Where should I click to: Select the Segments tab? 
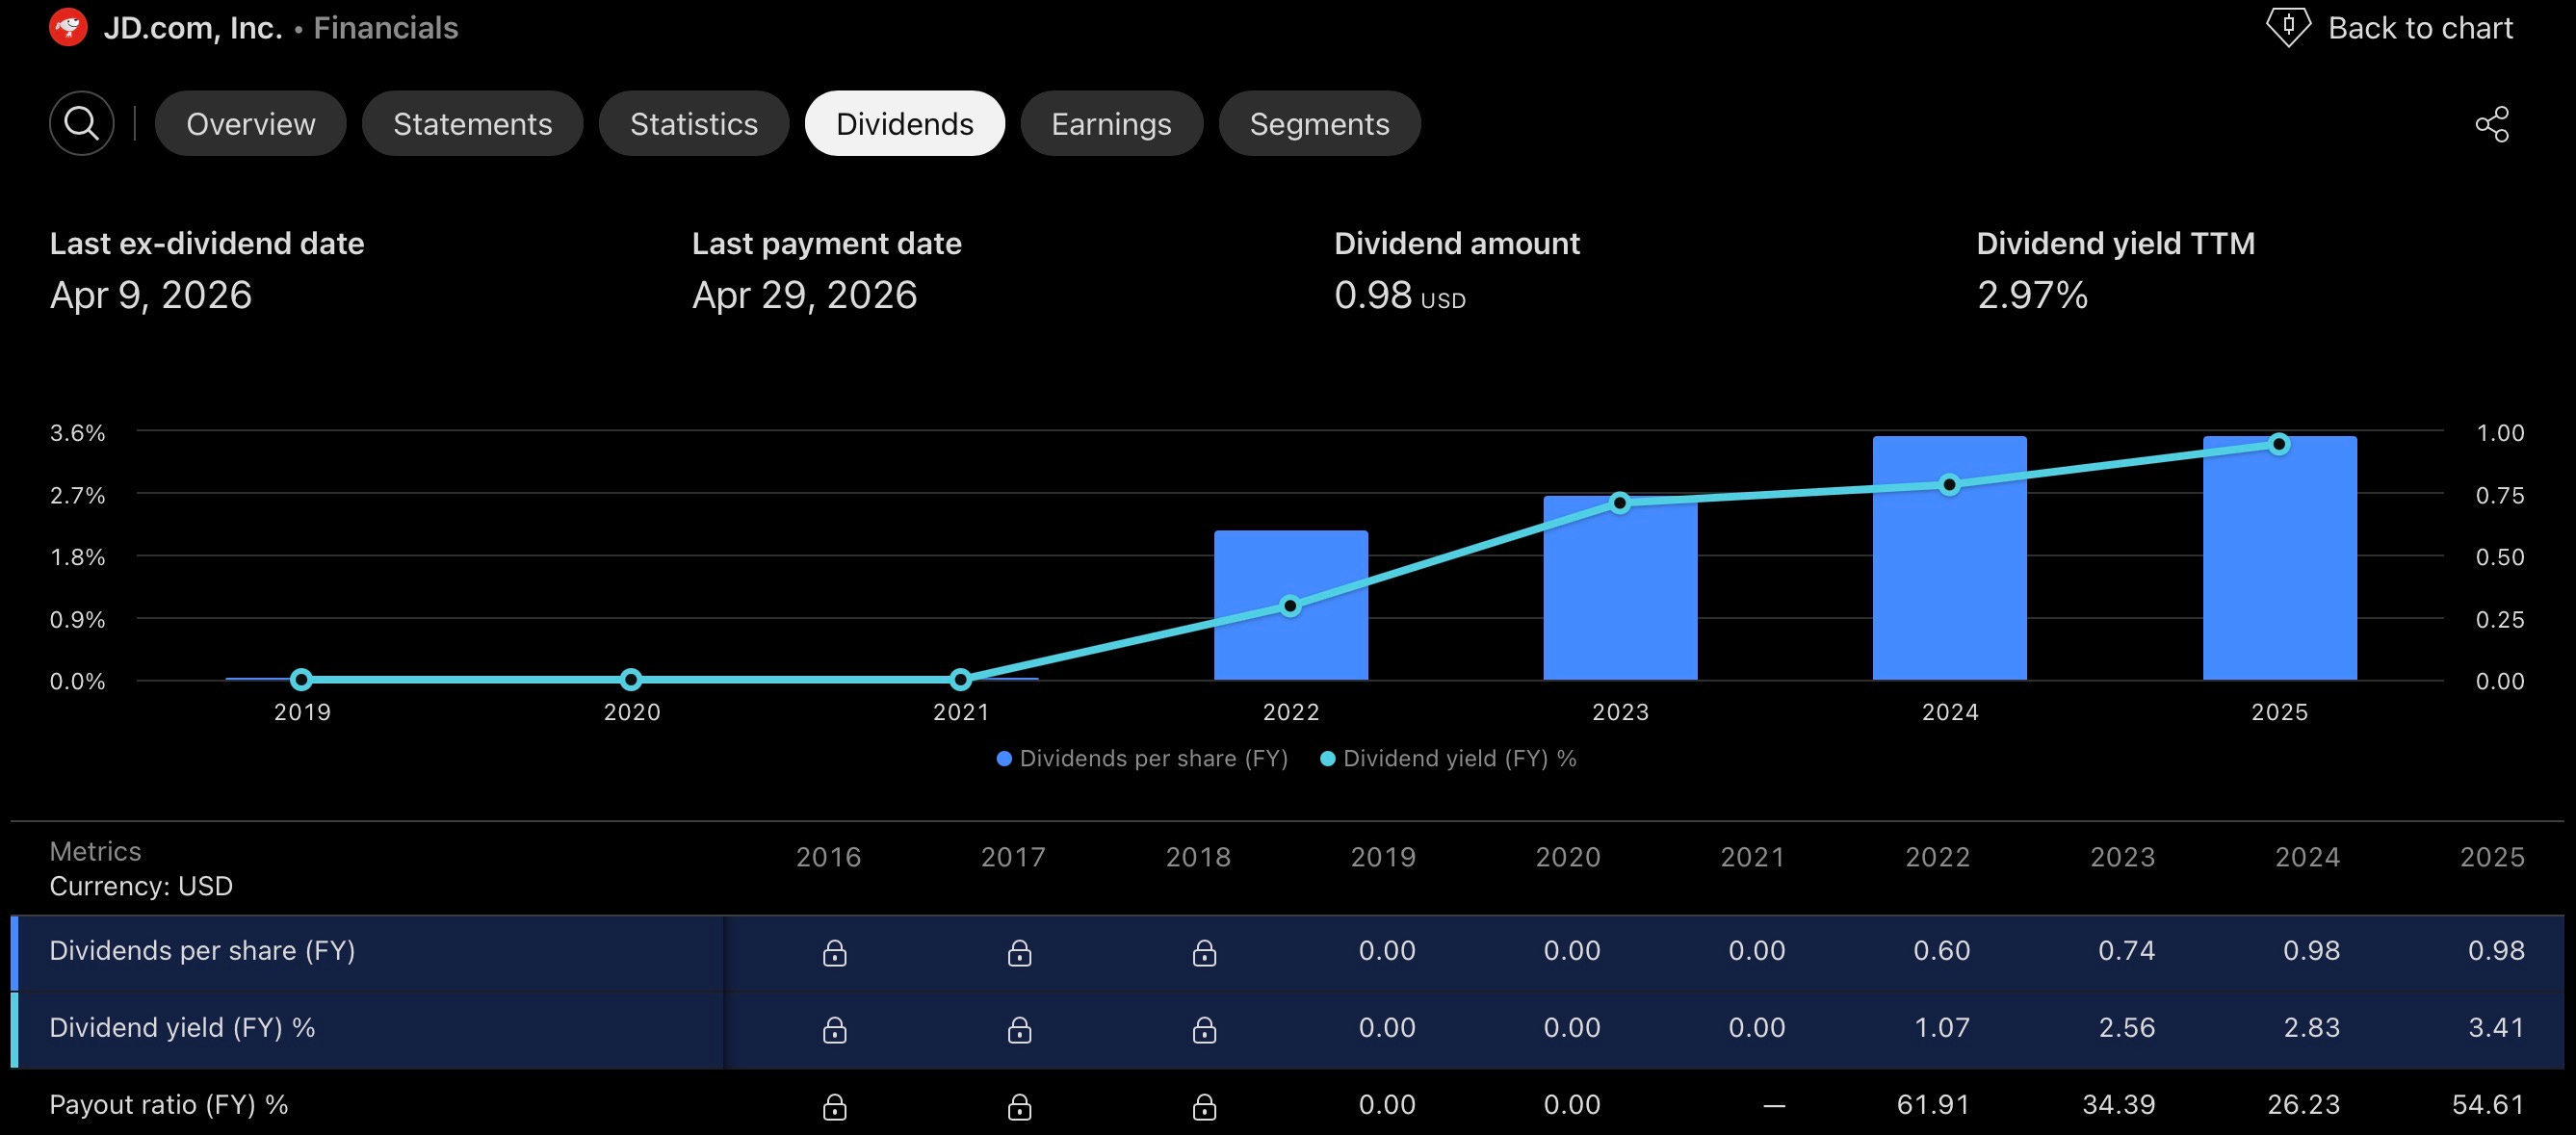point(1319,123)
